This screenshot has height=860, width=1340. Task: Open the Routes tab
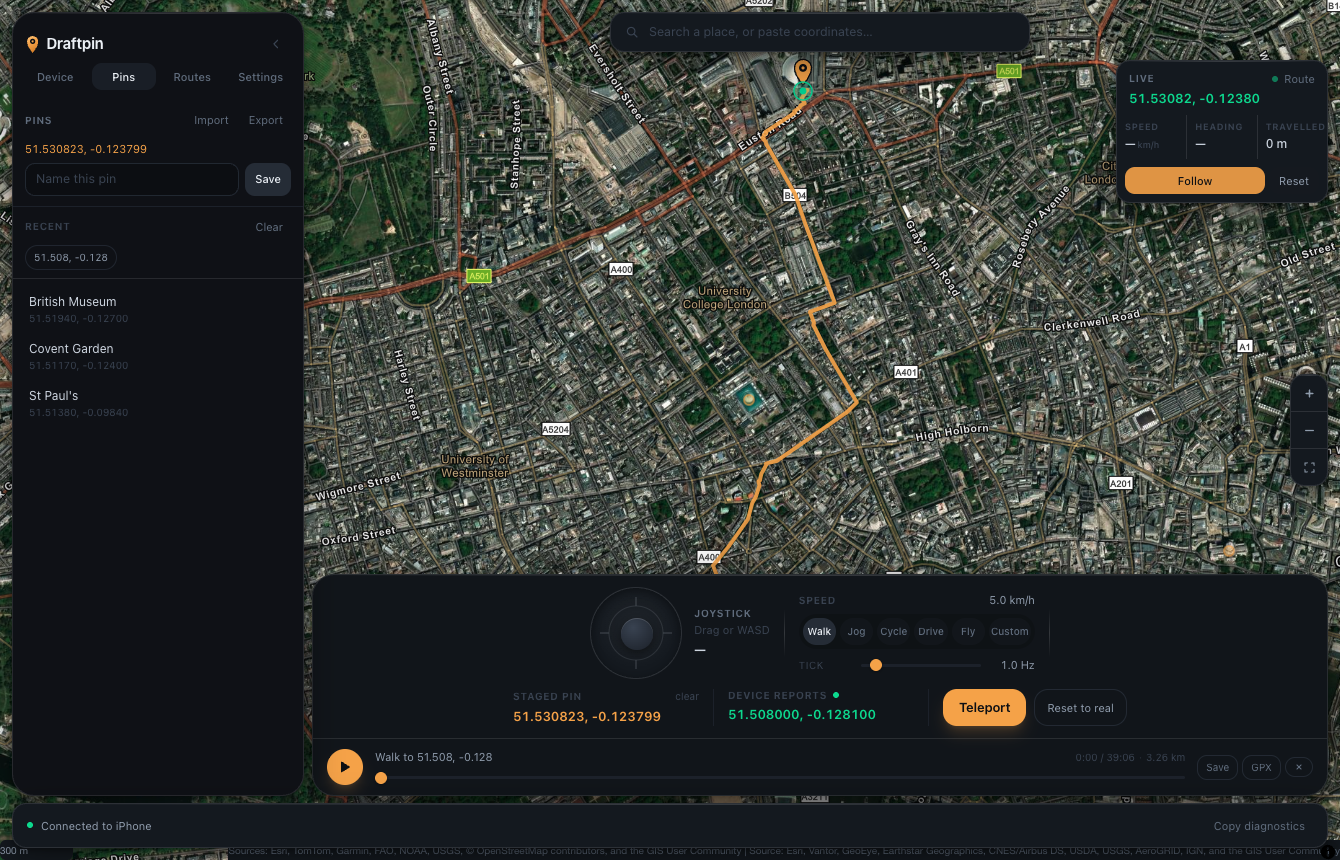pyautogui.click(x=192, y=77)
